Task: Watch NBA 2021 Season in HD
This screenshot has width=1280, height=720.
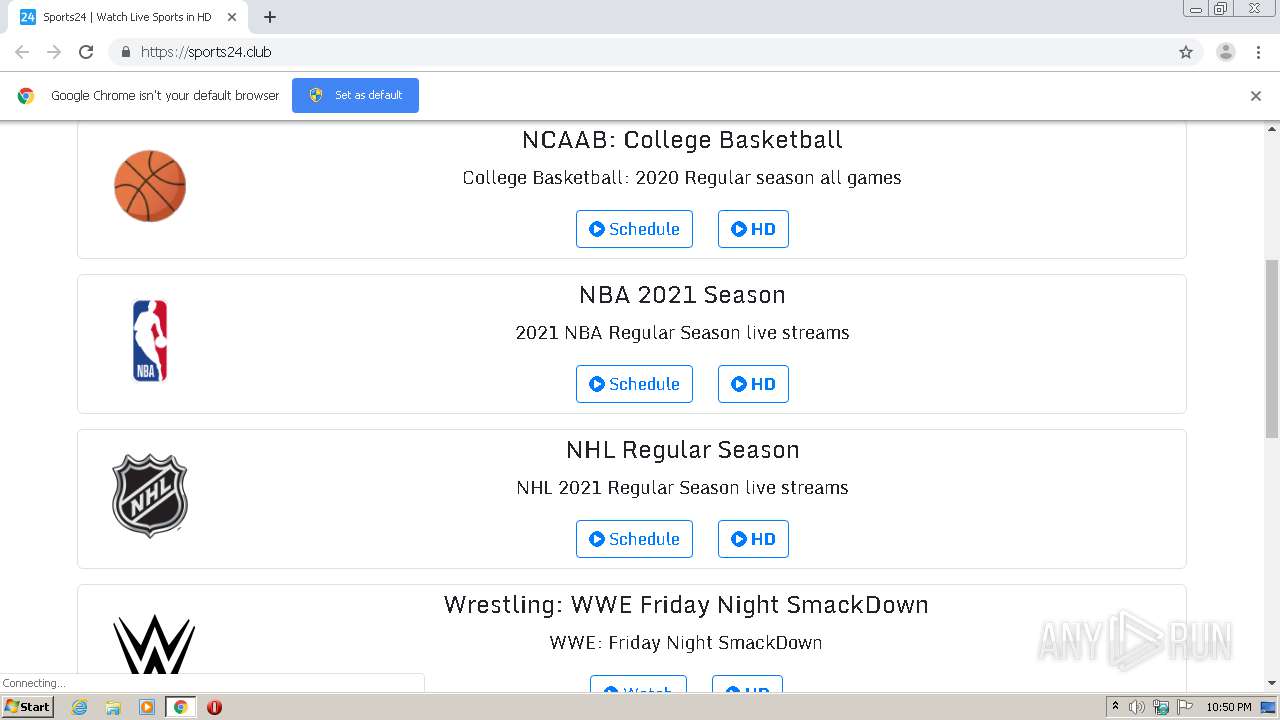Action: 753,384
